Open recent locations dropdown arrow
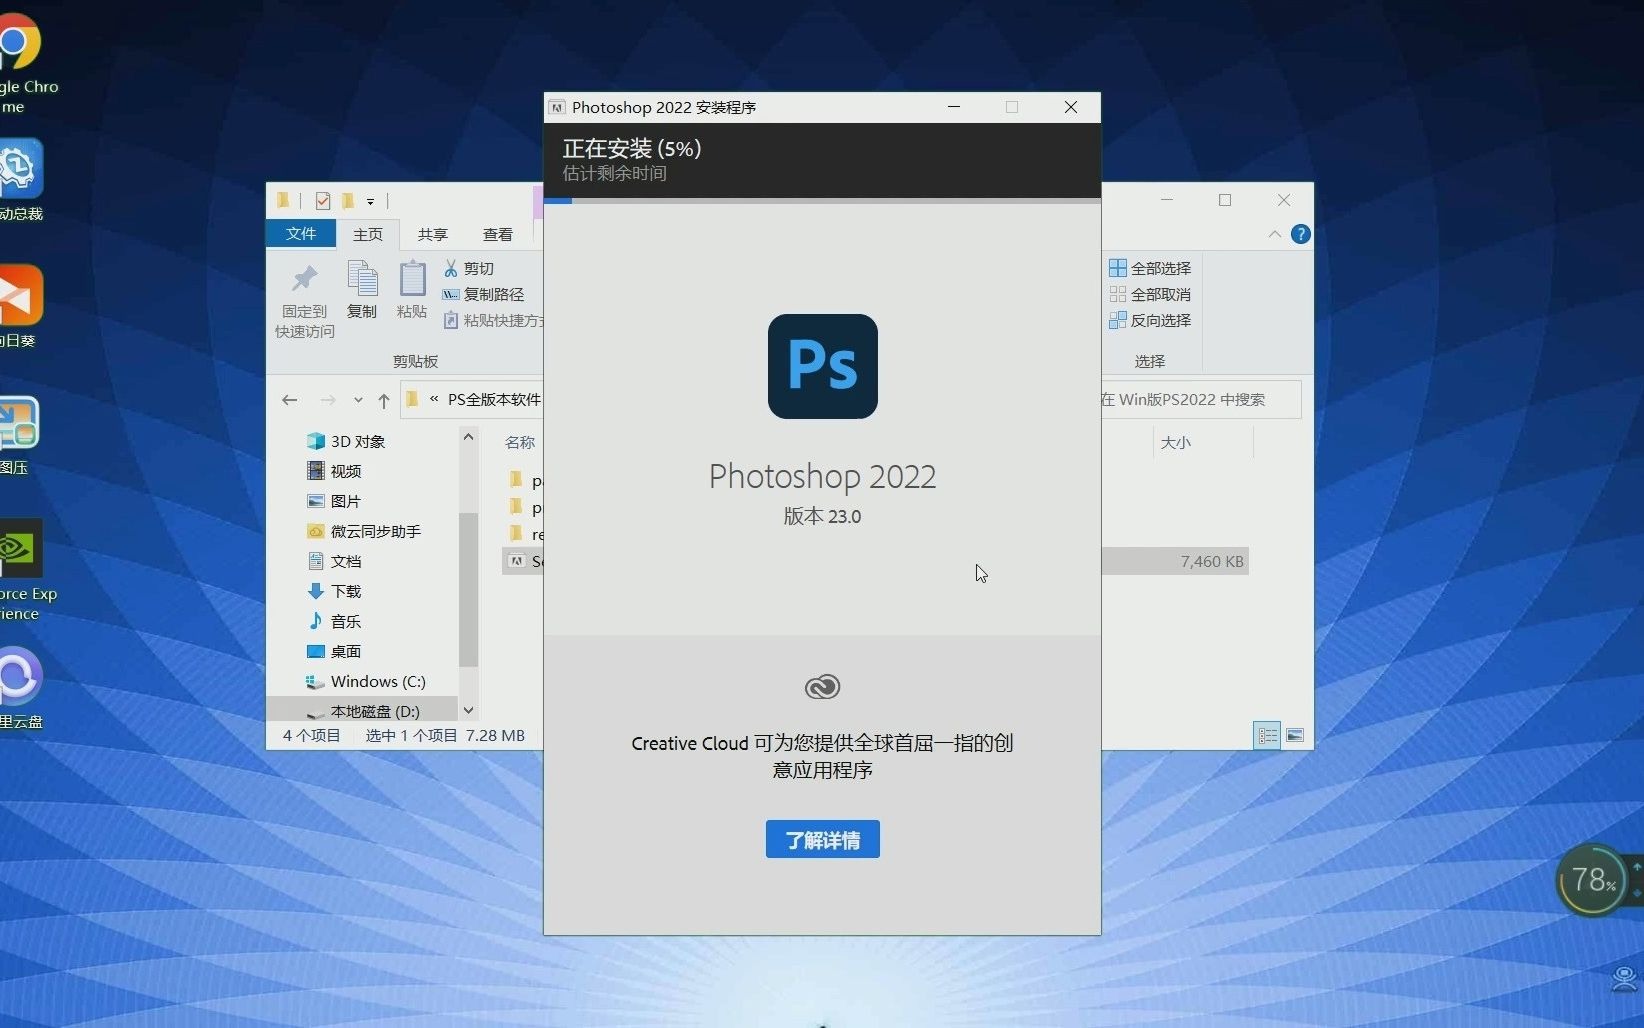Image resolution: width=1644 pixels, height=1028 pixels. 358,400
